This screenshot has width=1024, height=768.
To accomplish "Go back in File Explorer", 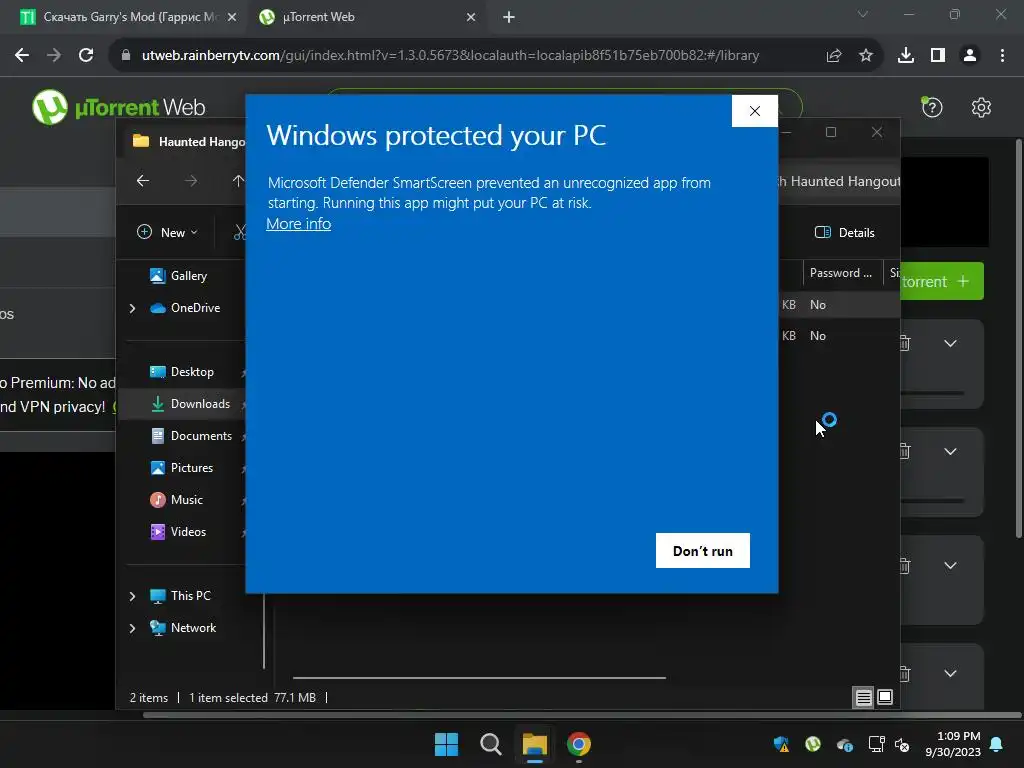I will pos(142,181).
